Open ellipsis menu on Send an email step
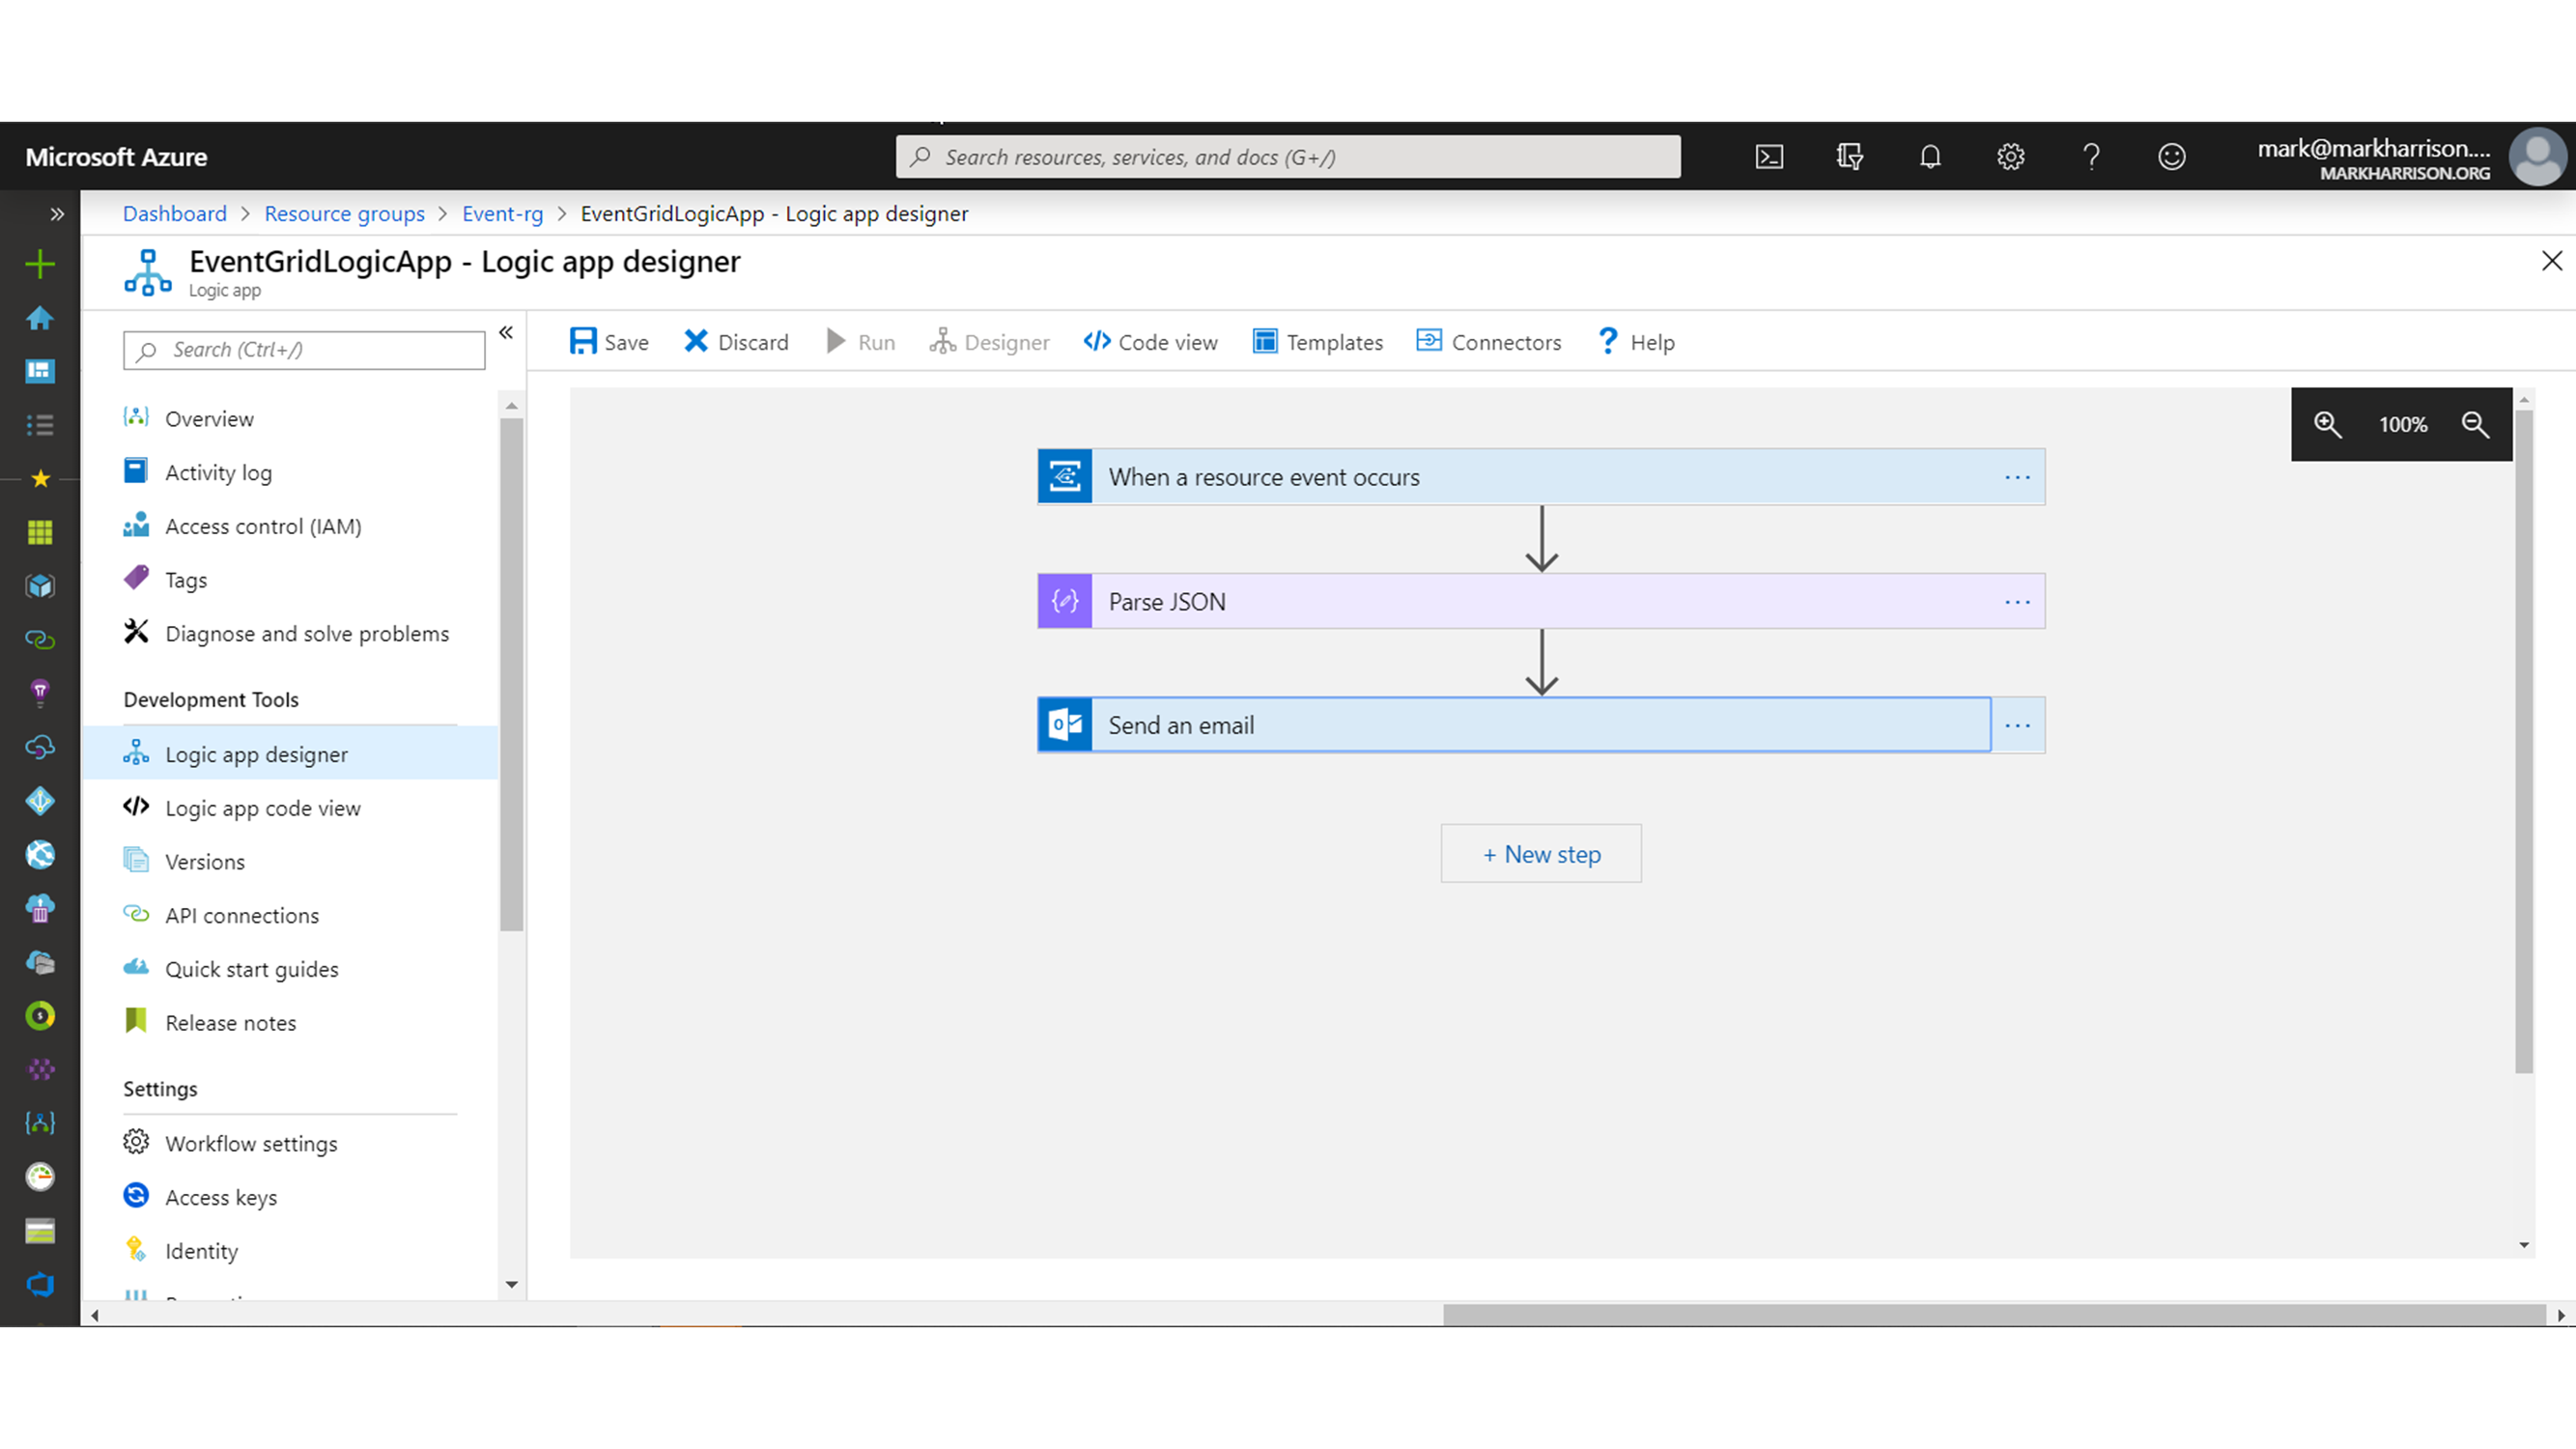This screenshot has width=2576, height=1449. (x=2017, y=726)
